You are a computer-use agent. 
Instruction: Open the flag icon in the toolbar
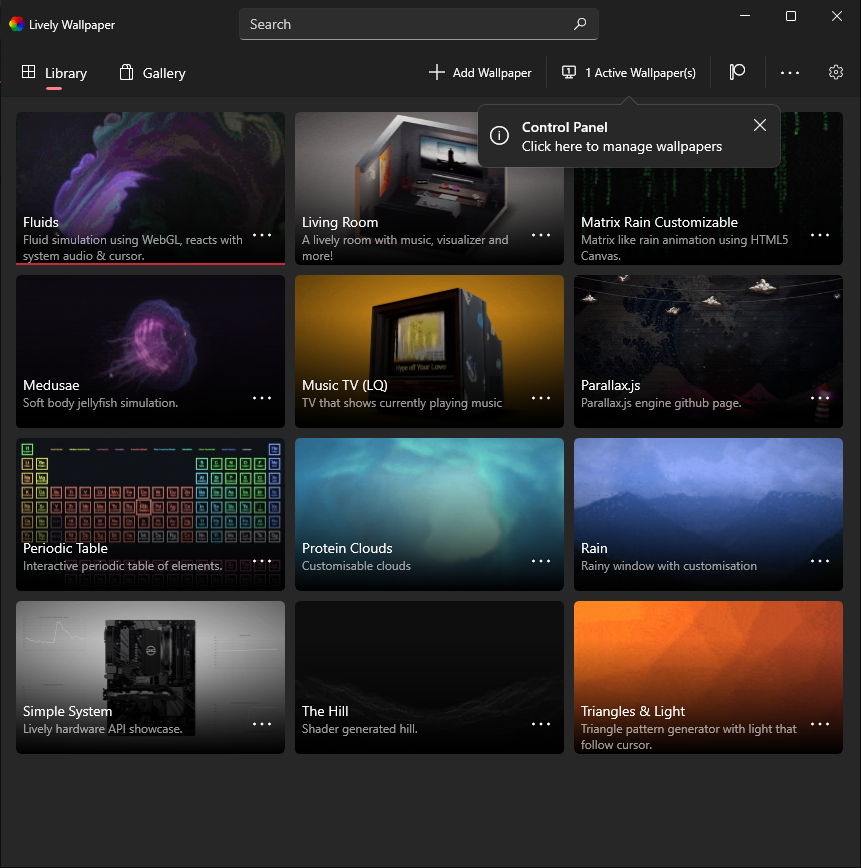(737, 72)
